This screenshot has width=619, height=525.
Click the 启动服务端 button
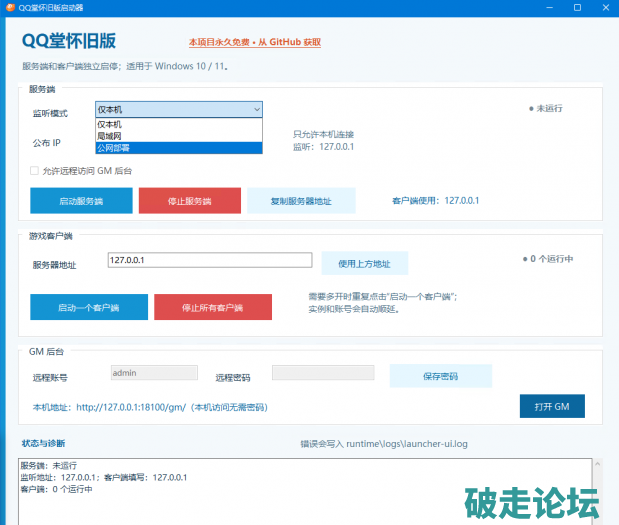click(x=81, y=201)
